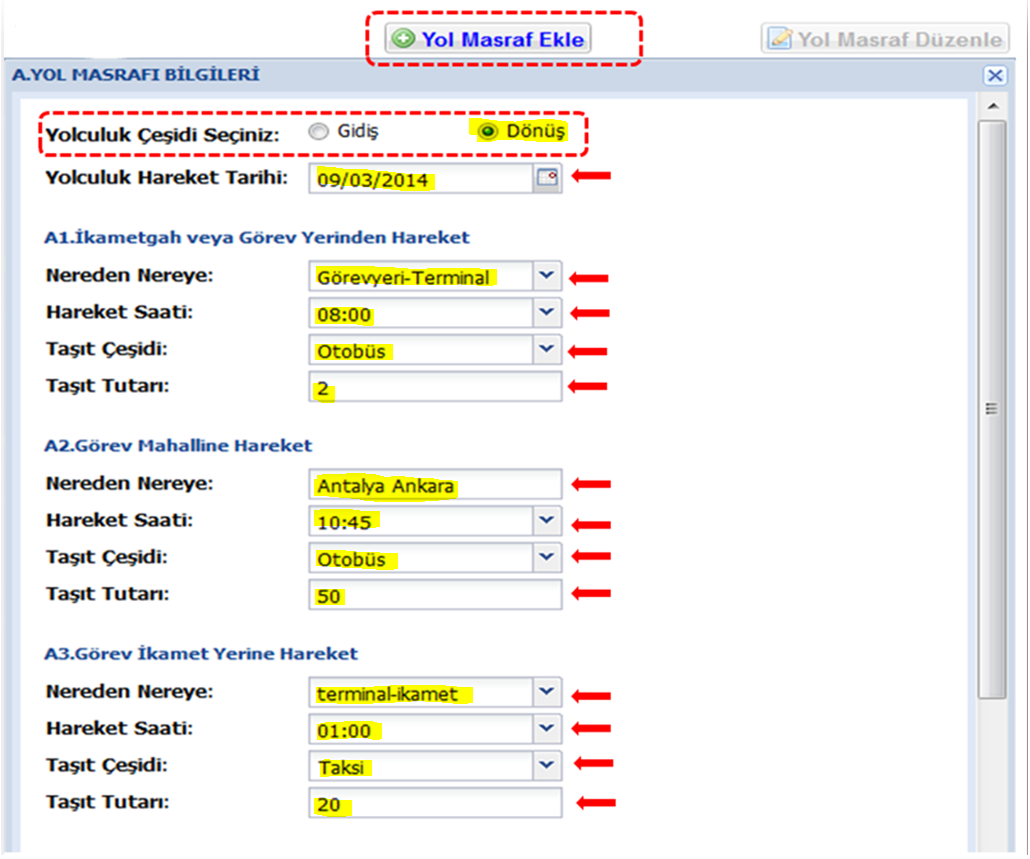Close the Yol Masrafı Bilgileri panel

[995, 76]
